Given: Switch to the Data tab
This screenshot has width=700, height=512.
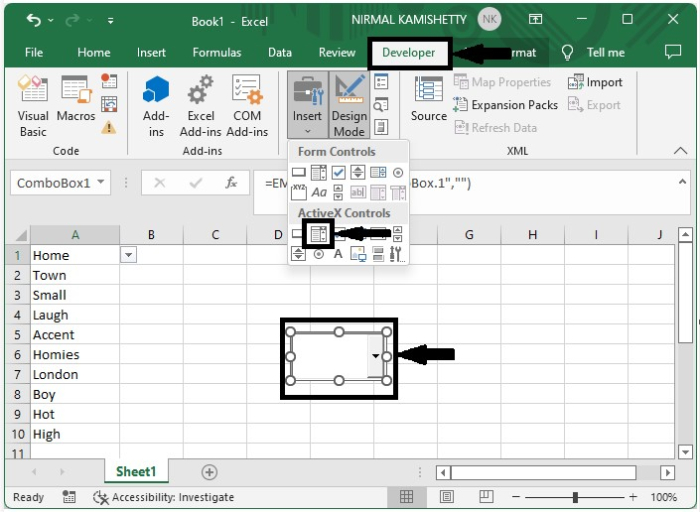Looking at the screenshot, I should click(280, 53).
